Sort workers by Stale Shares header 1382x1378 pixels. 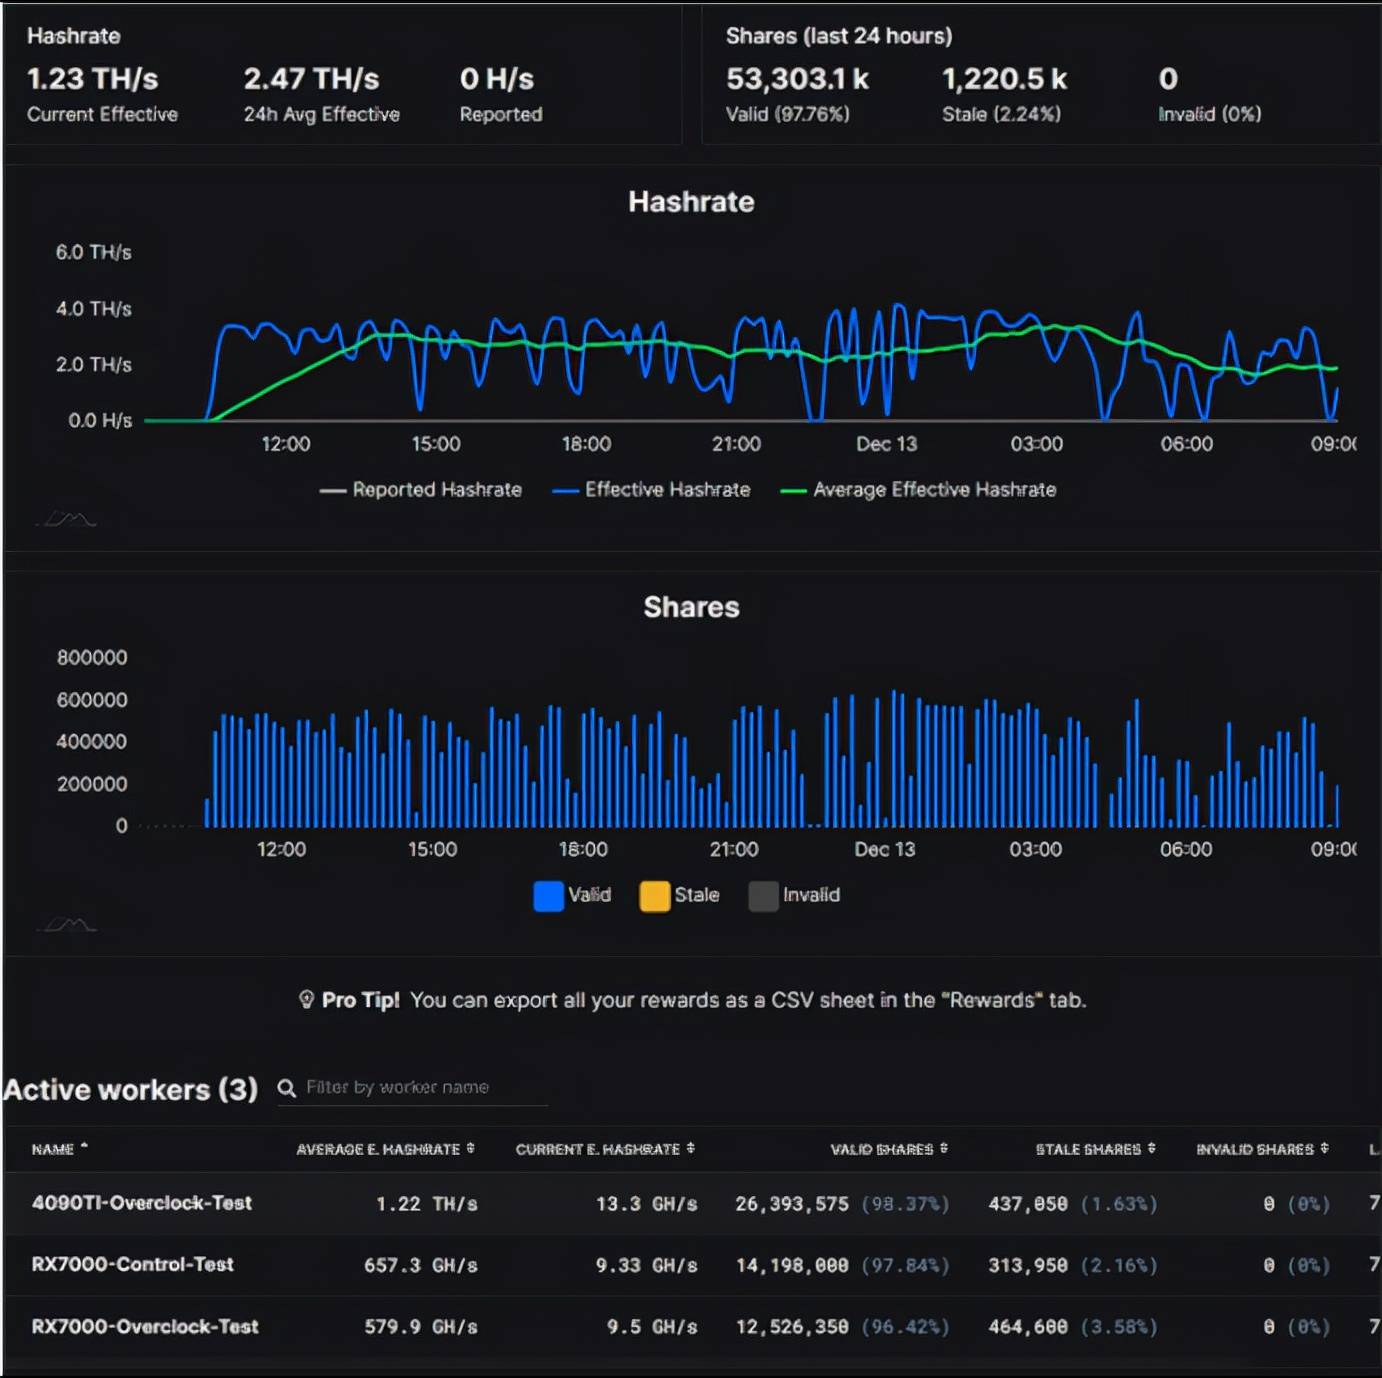[1088, 1149]
